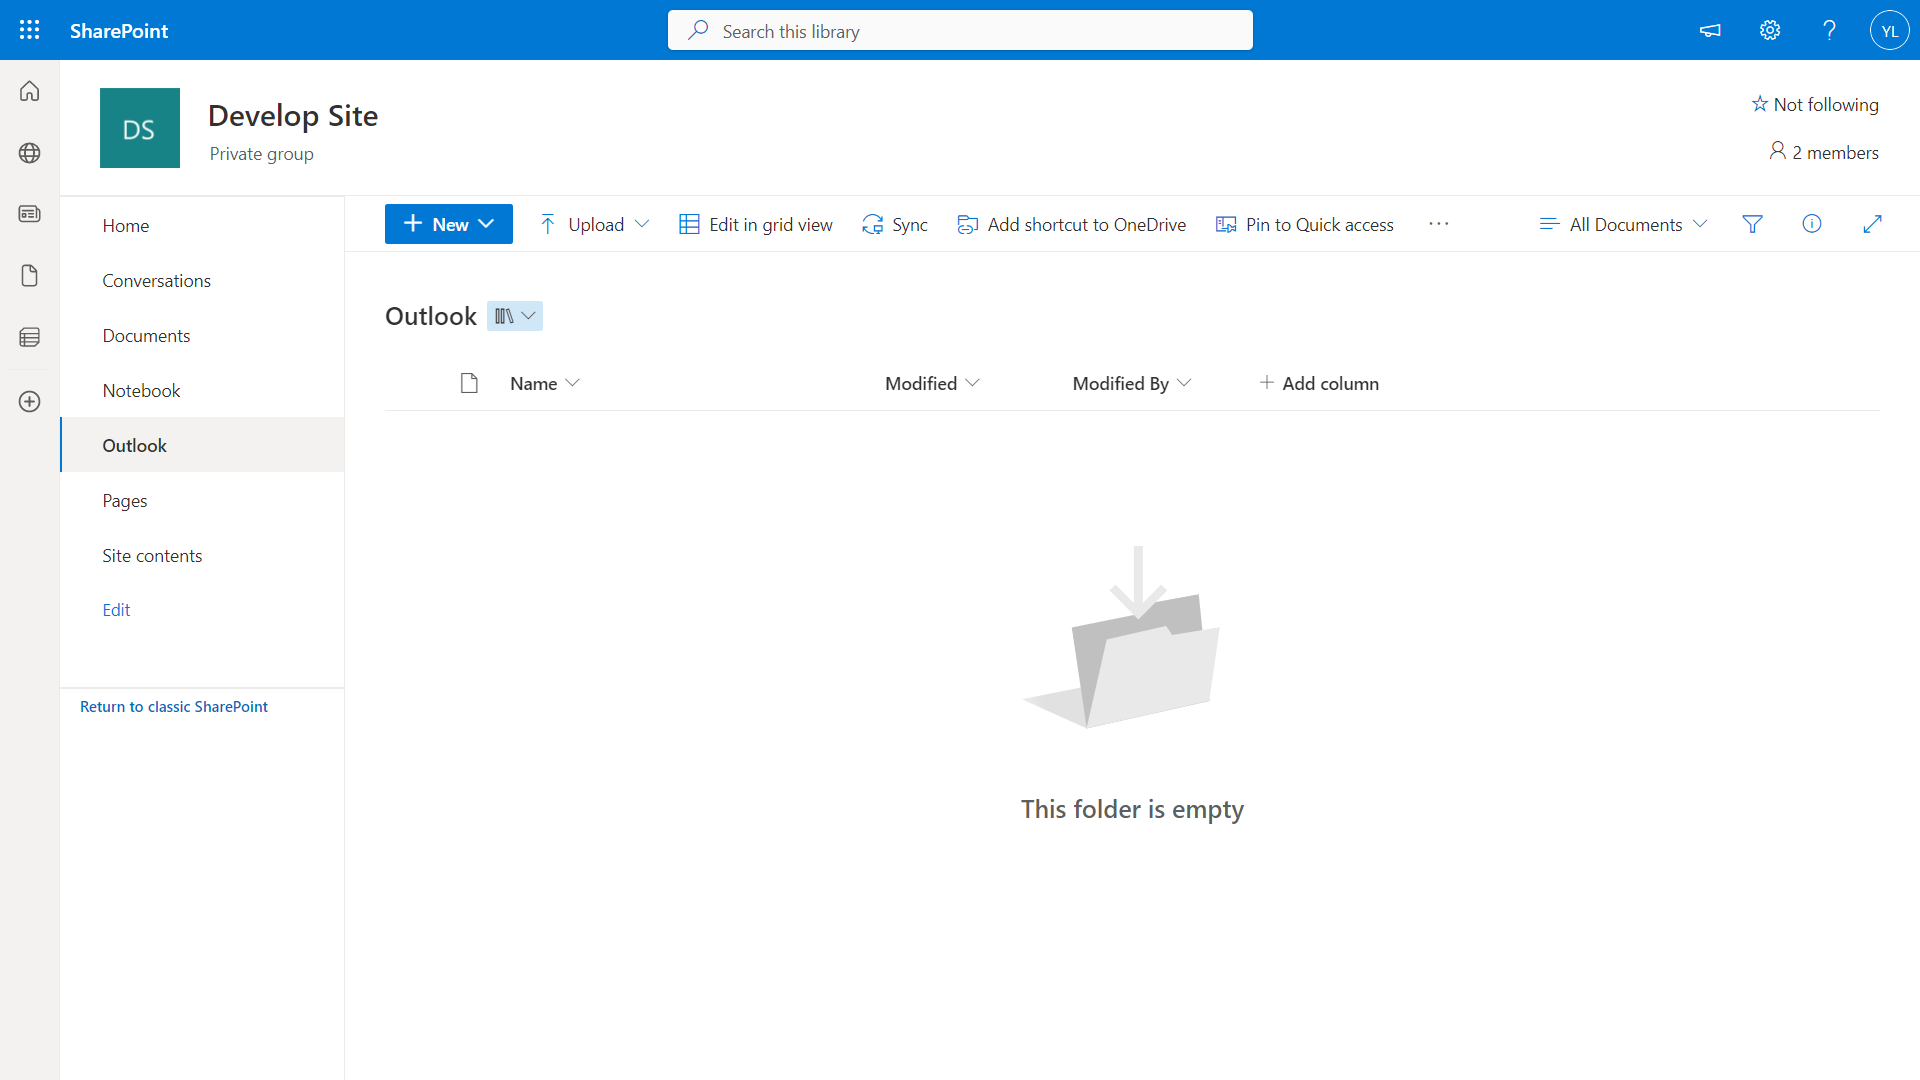Open the Upload dropdown
Viewport: 1920px width, 1080px height.
594,224
